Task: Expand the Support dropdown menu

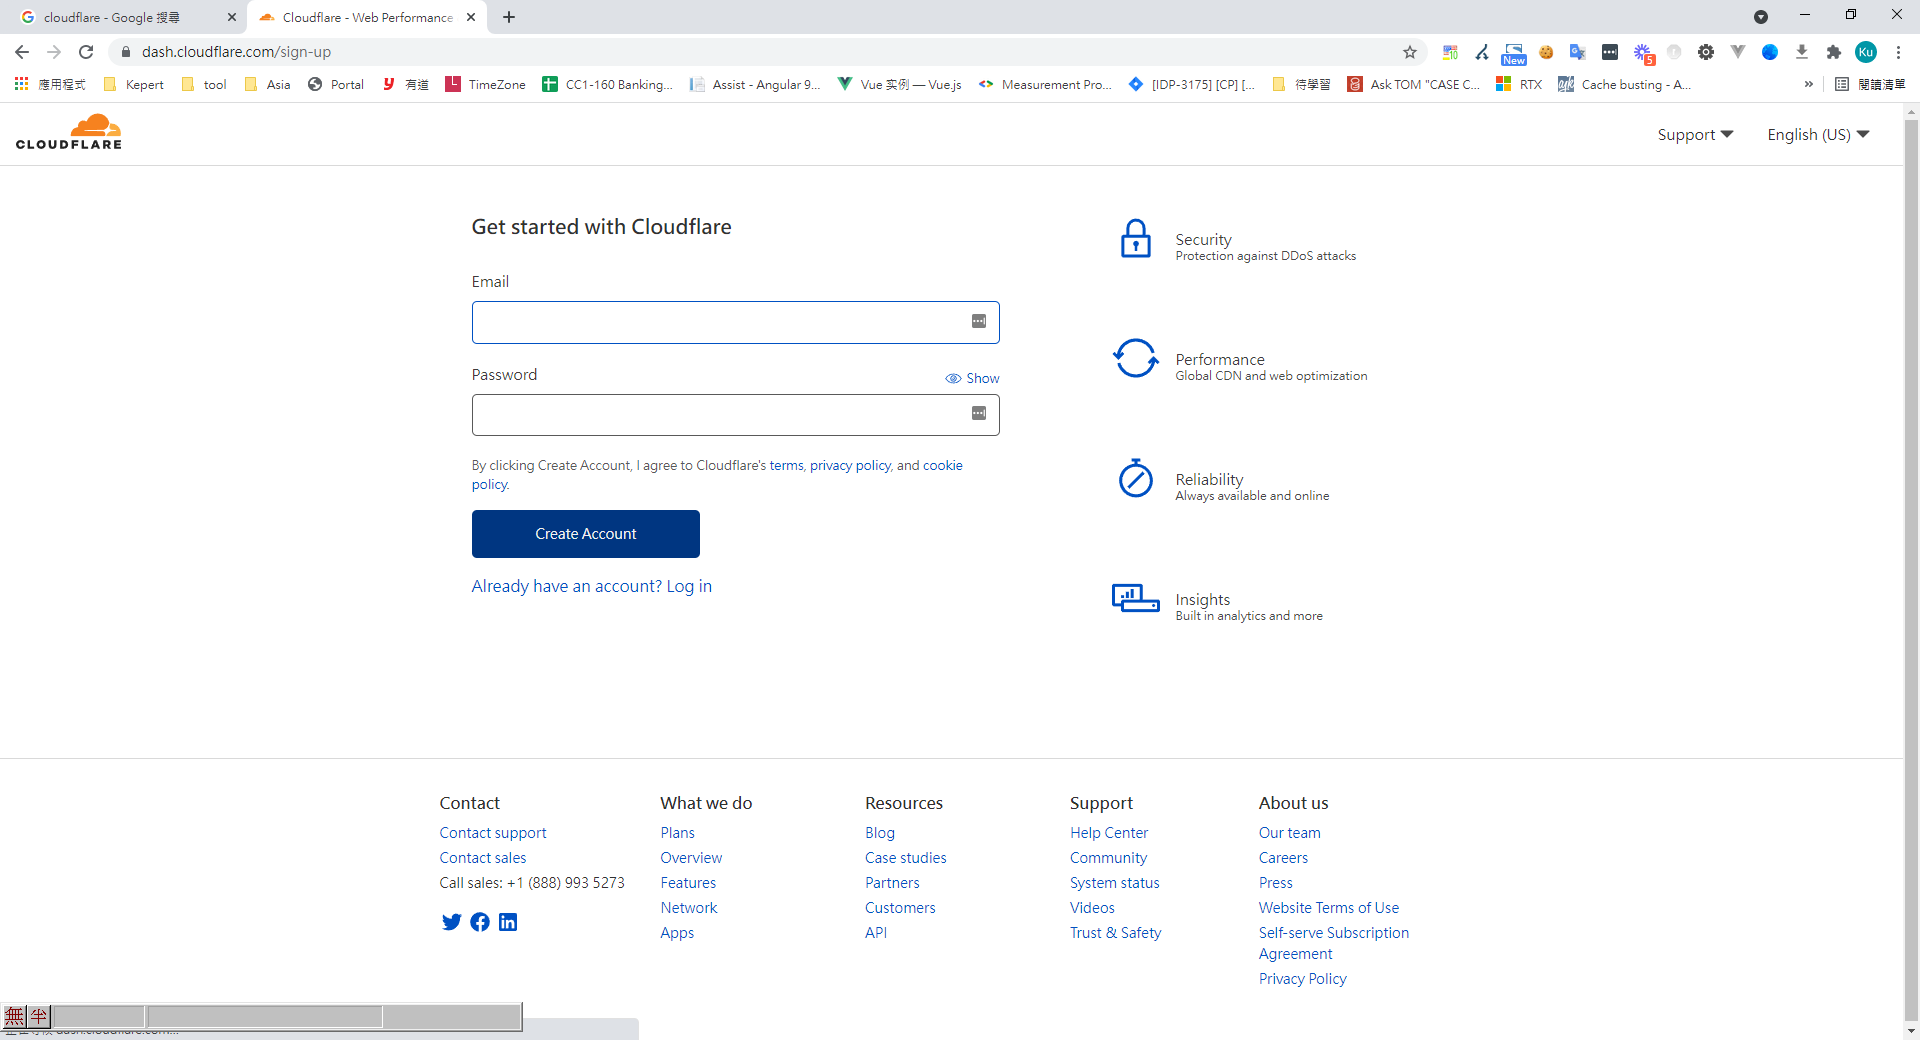Action: [x=1695, y=135]
